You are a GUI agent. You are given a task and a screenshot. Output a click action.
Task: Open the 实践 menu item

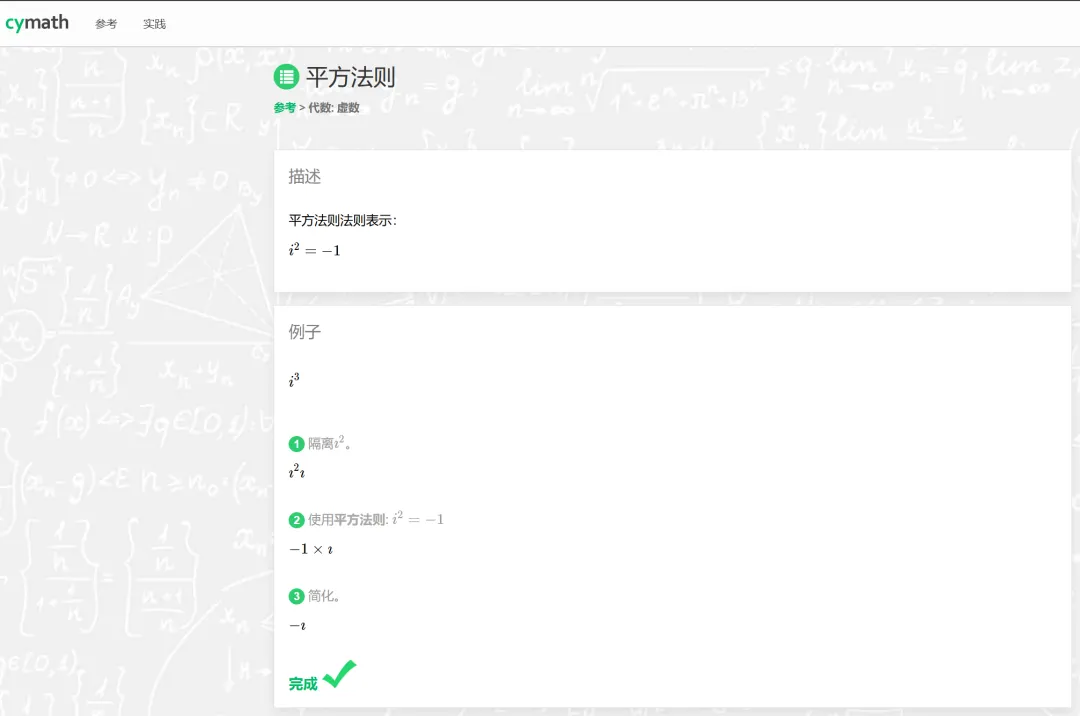click(x=154, y=24)
